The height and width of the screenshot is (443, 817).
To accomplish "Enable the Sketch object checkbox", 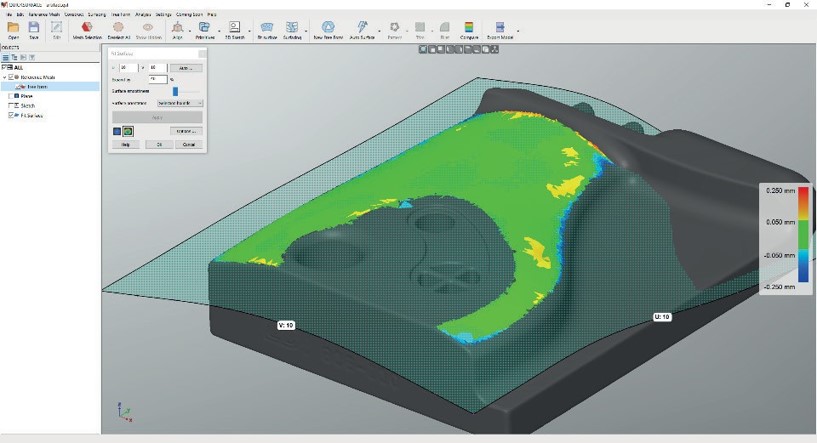I will [x=11, y=106].
